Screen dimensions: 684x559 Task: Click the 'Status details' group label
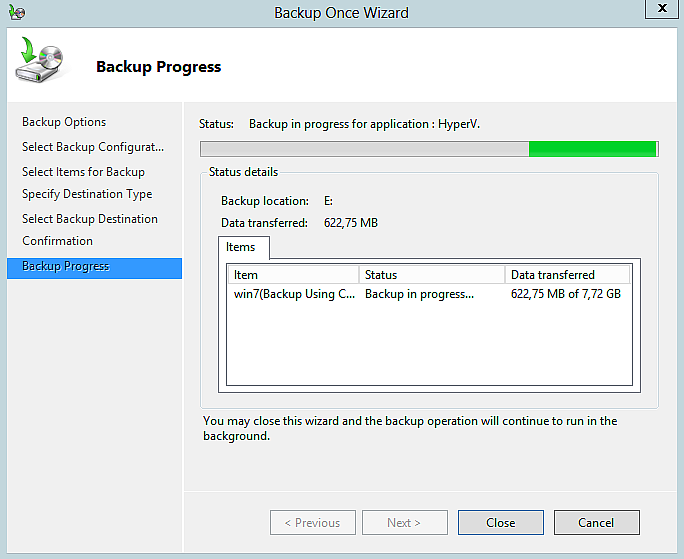[x=243, y=172]
